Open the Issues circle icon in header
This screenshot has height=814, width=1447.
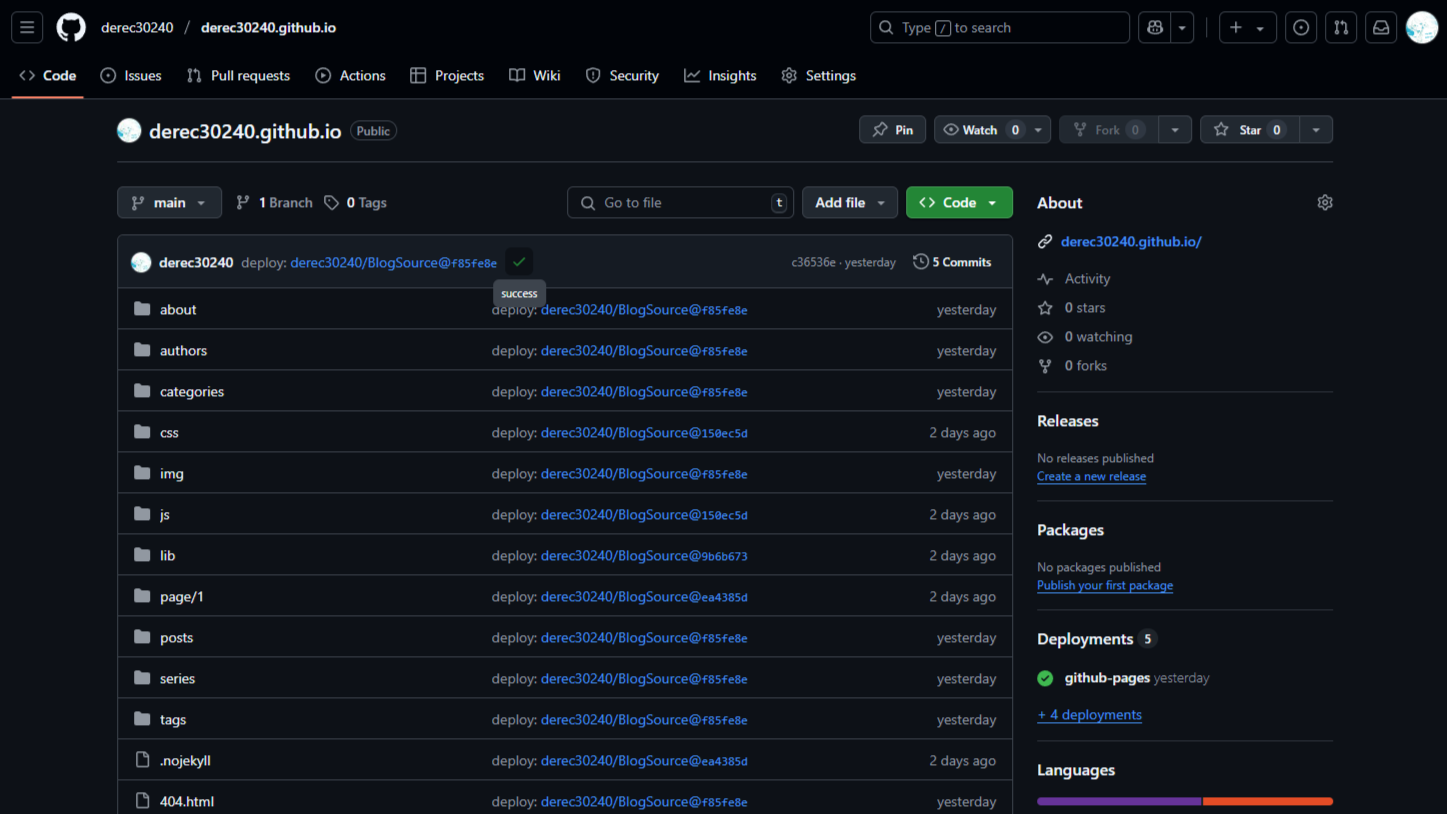(1301, 28)
